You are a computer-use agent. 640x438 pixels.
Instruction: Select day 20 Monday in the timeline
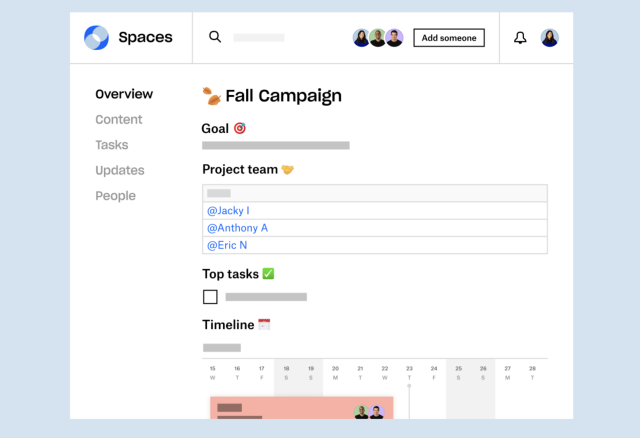(335, 373)
